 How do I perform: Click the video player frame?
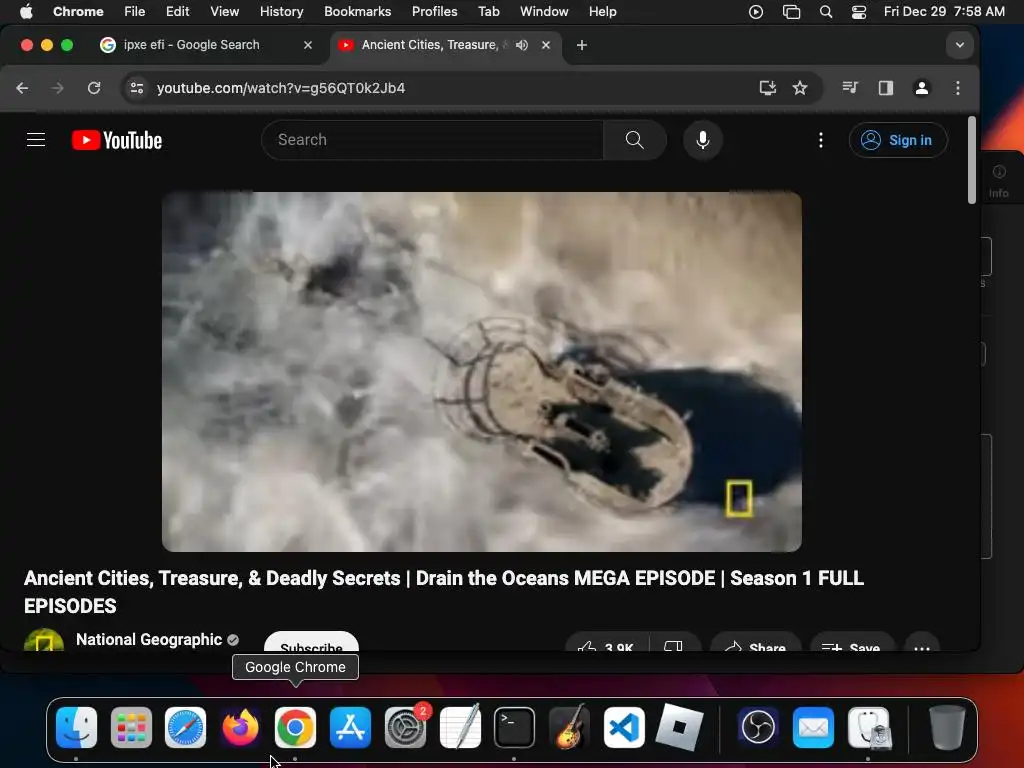coord(482,372)
